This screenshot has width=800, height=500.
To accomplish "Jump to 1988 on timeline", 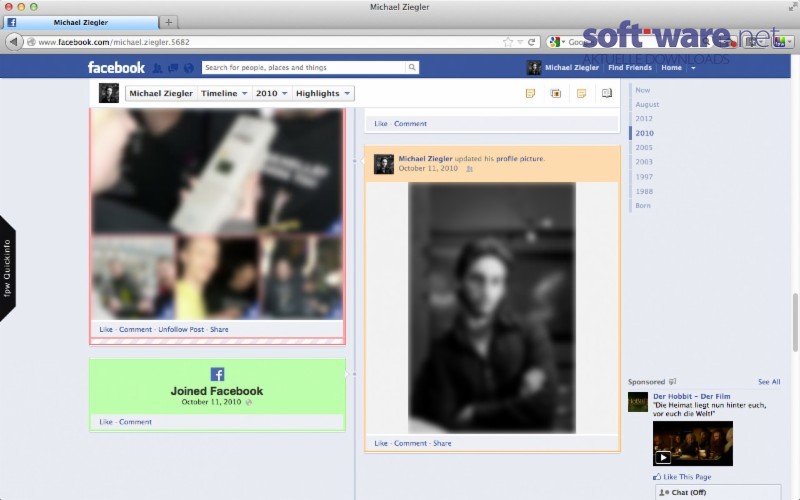I will pyautogui.click(x=643, y=191).
